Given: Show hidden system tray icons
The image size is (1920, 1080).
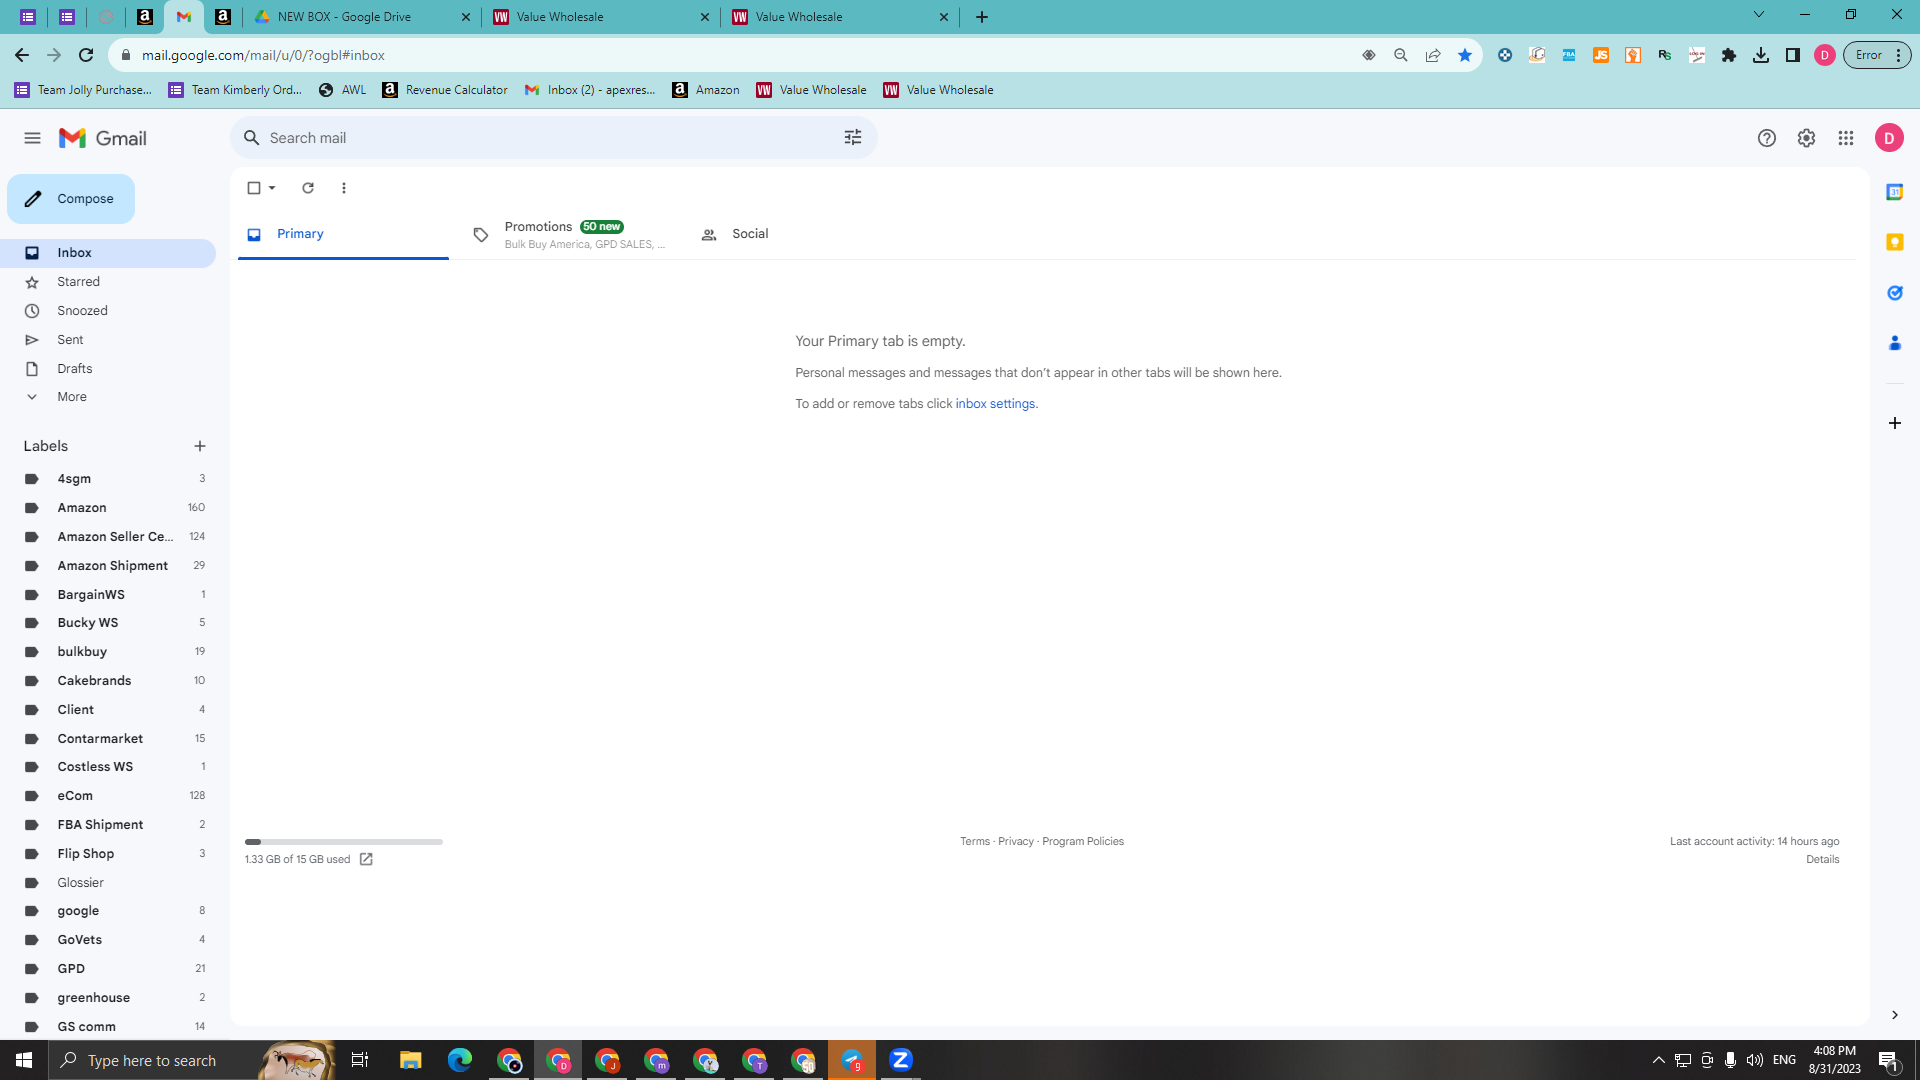Looking at the screenshot, I should point(1659,1060).
